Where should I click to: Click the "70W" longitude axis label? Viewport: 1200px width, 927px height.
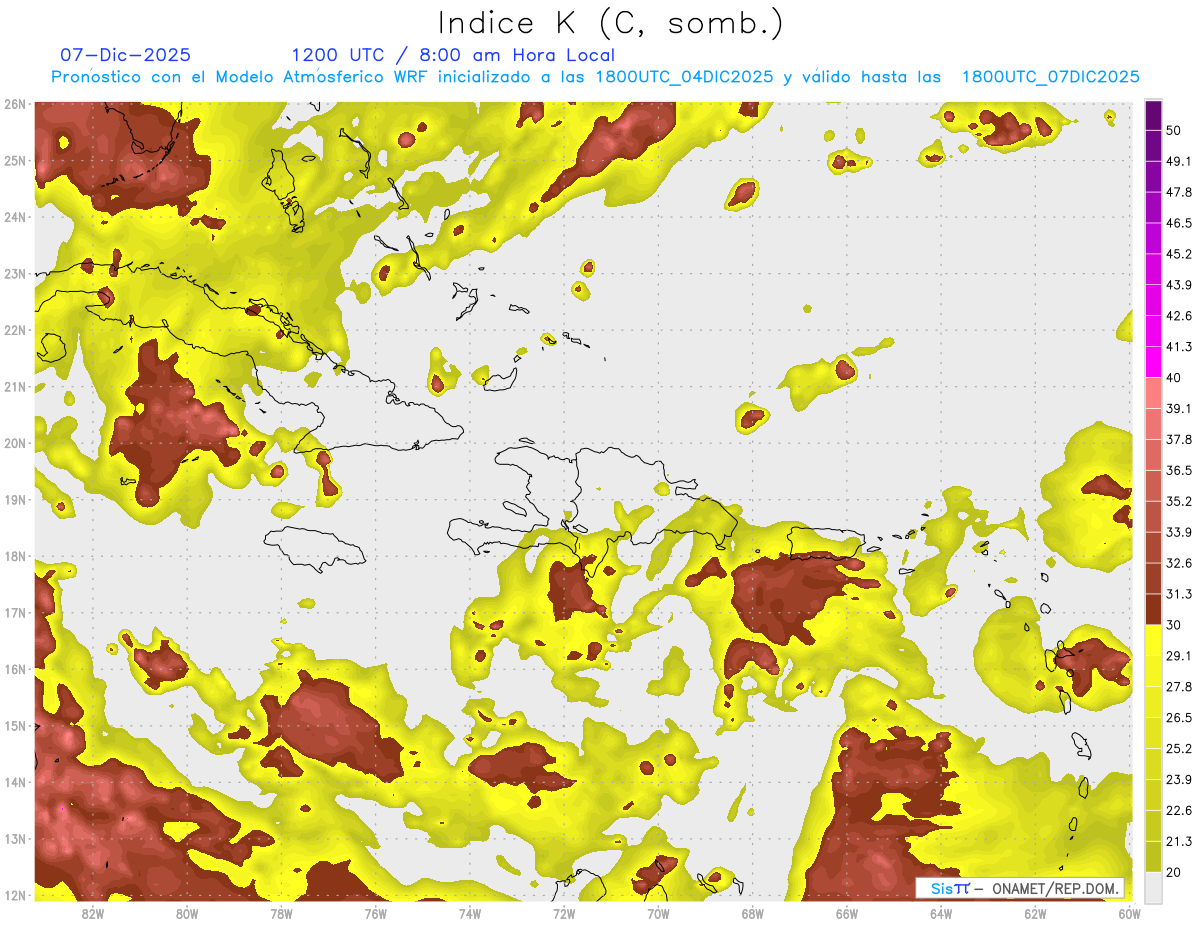(x=658, y=913)
